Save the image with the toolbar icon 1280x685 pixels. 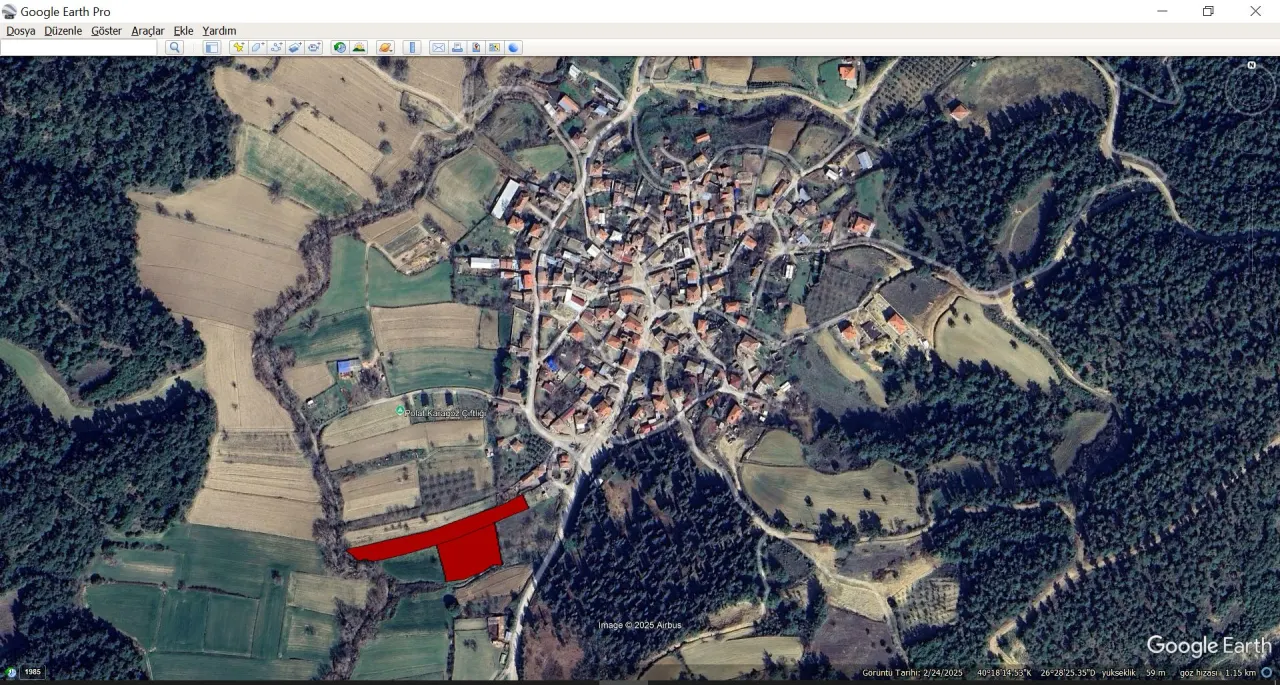click(x=476, y=47)
